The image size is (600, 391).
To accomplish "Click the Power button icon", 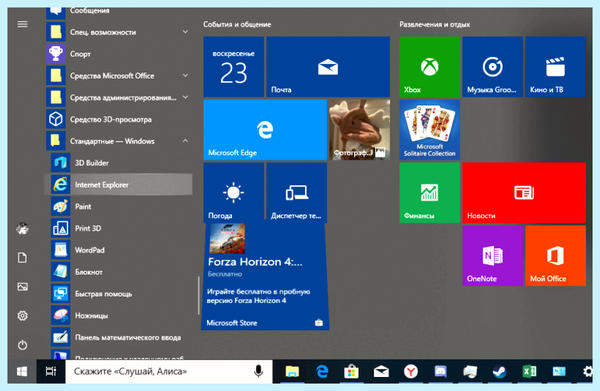I will coord(23,345).
